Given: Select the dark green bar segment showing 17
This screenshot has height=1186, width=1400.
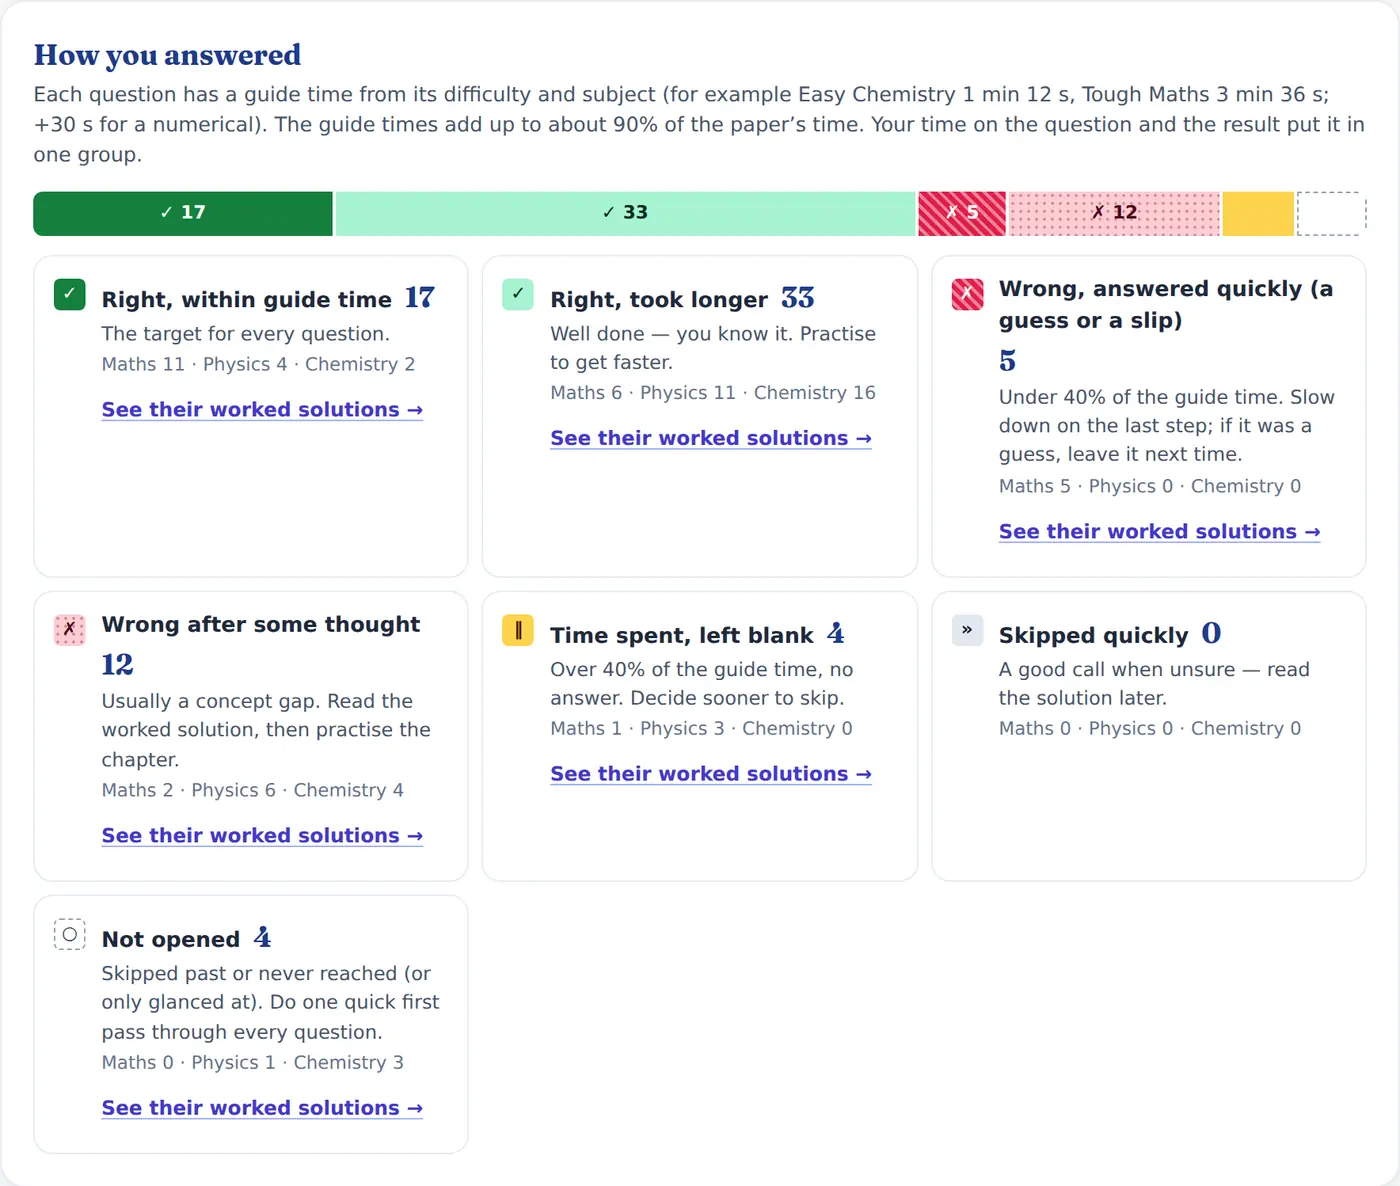Looking at the screenshot, I should point(183,213).
